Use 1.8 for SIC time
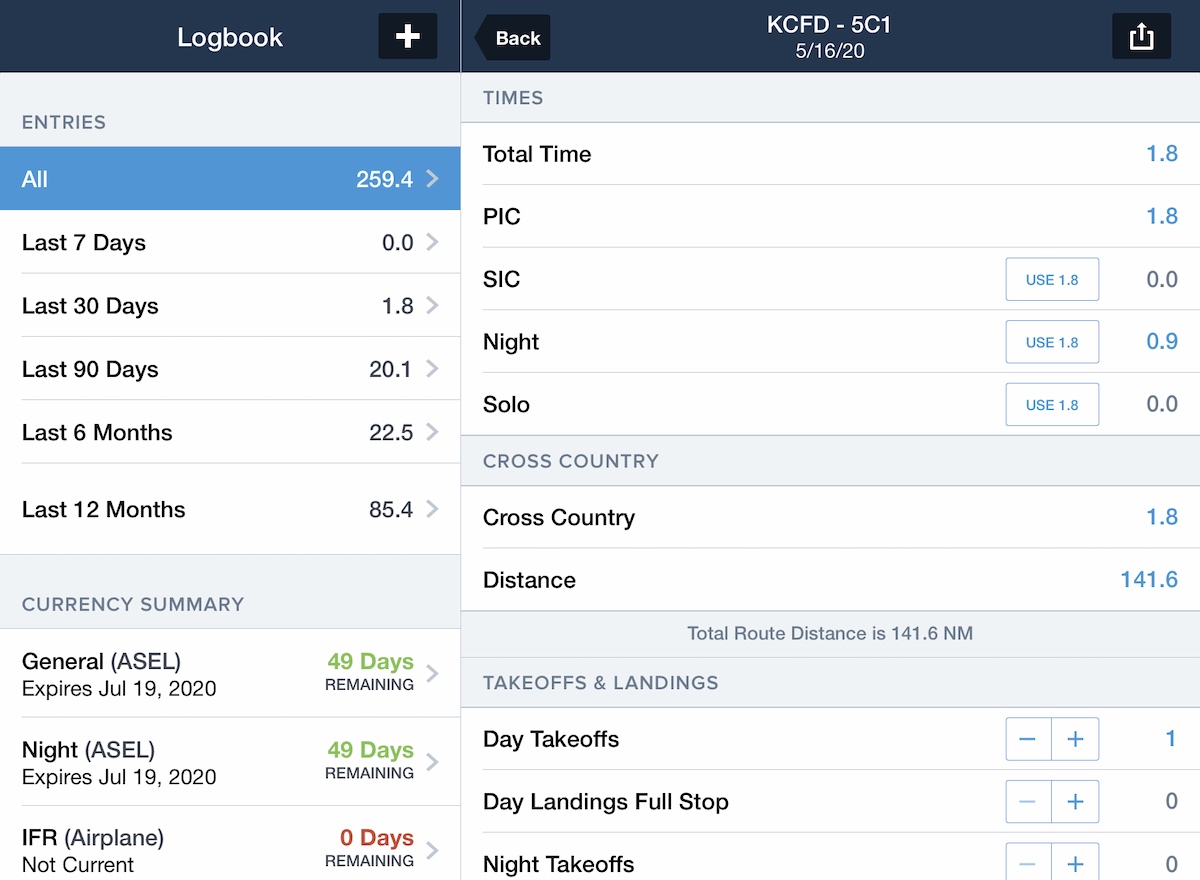The width and height of the screenshot is (1200, 880). click(1052, 280)
